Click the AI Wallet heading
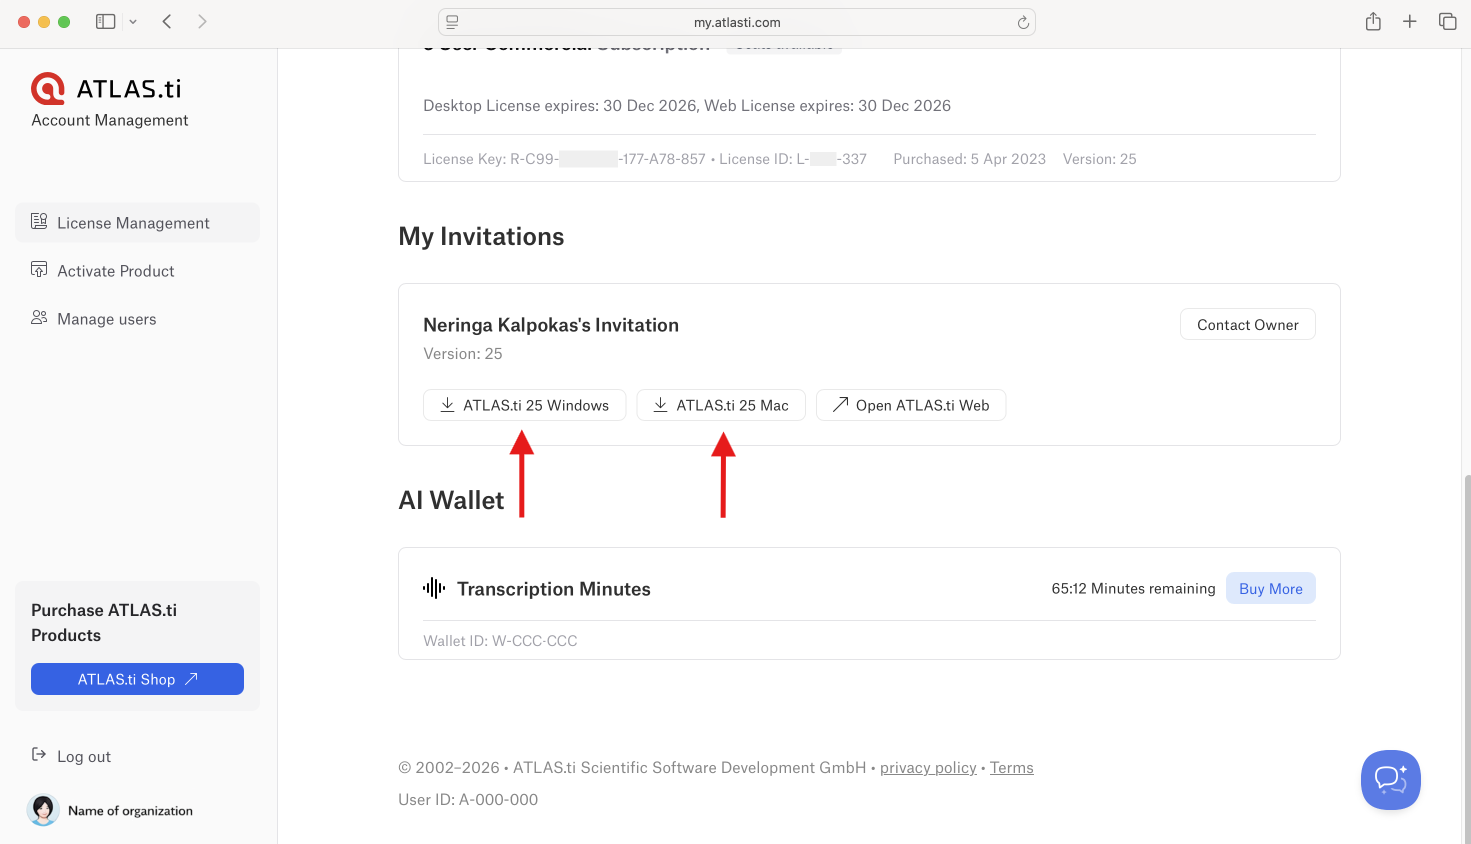The width and height of the screenshot is (1471, 844). tap(451, 500)
